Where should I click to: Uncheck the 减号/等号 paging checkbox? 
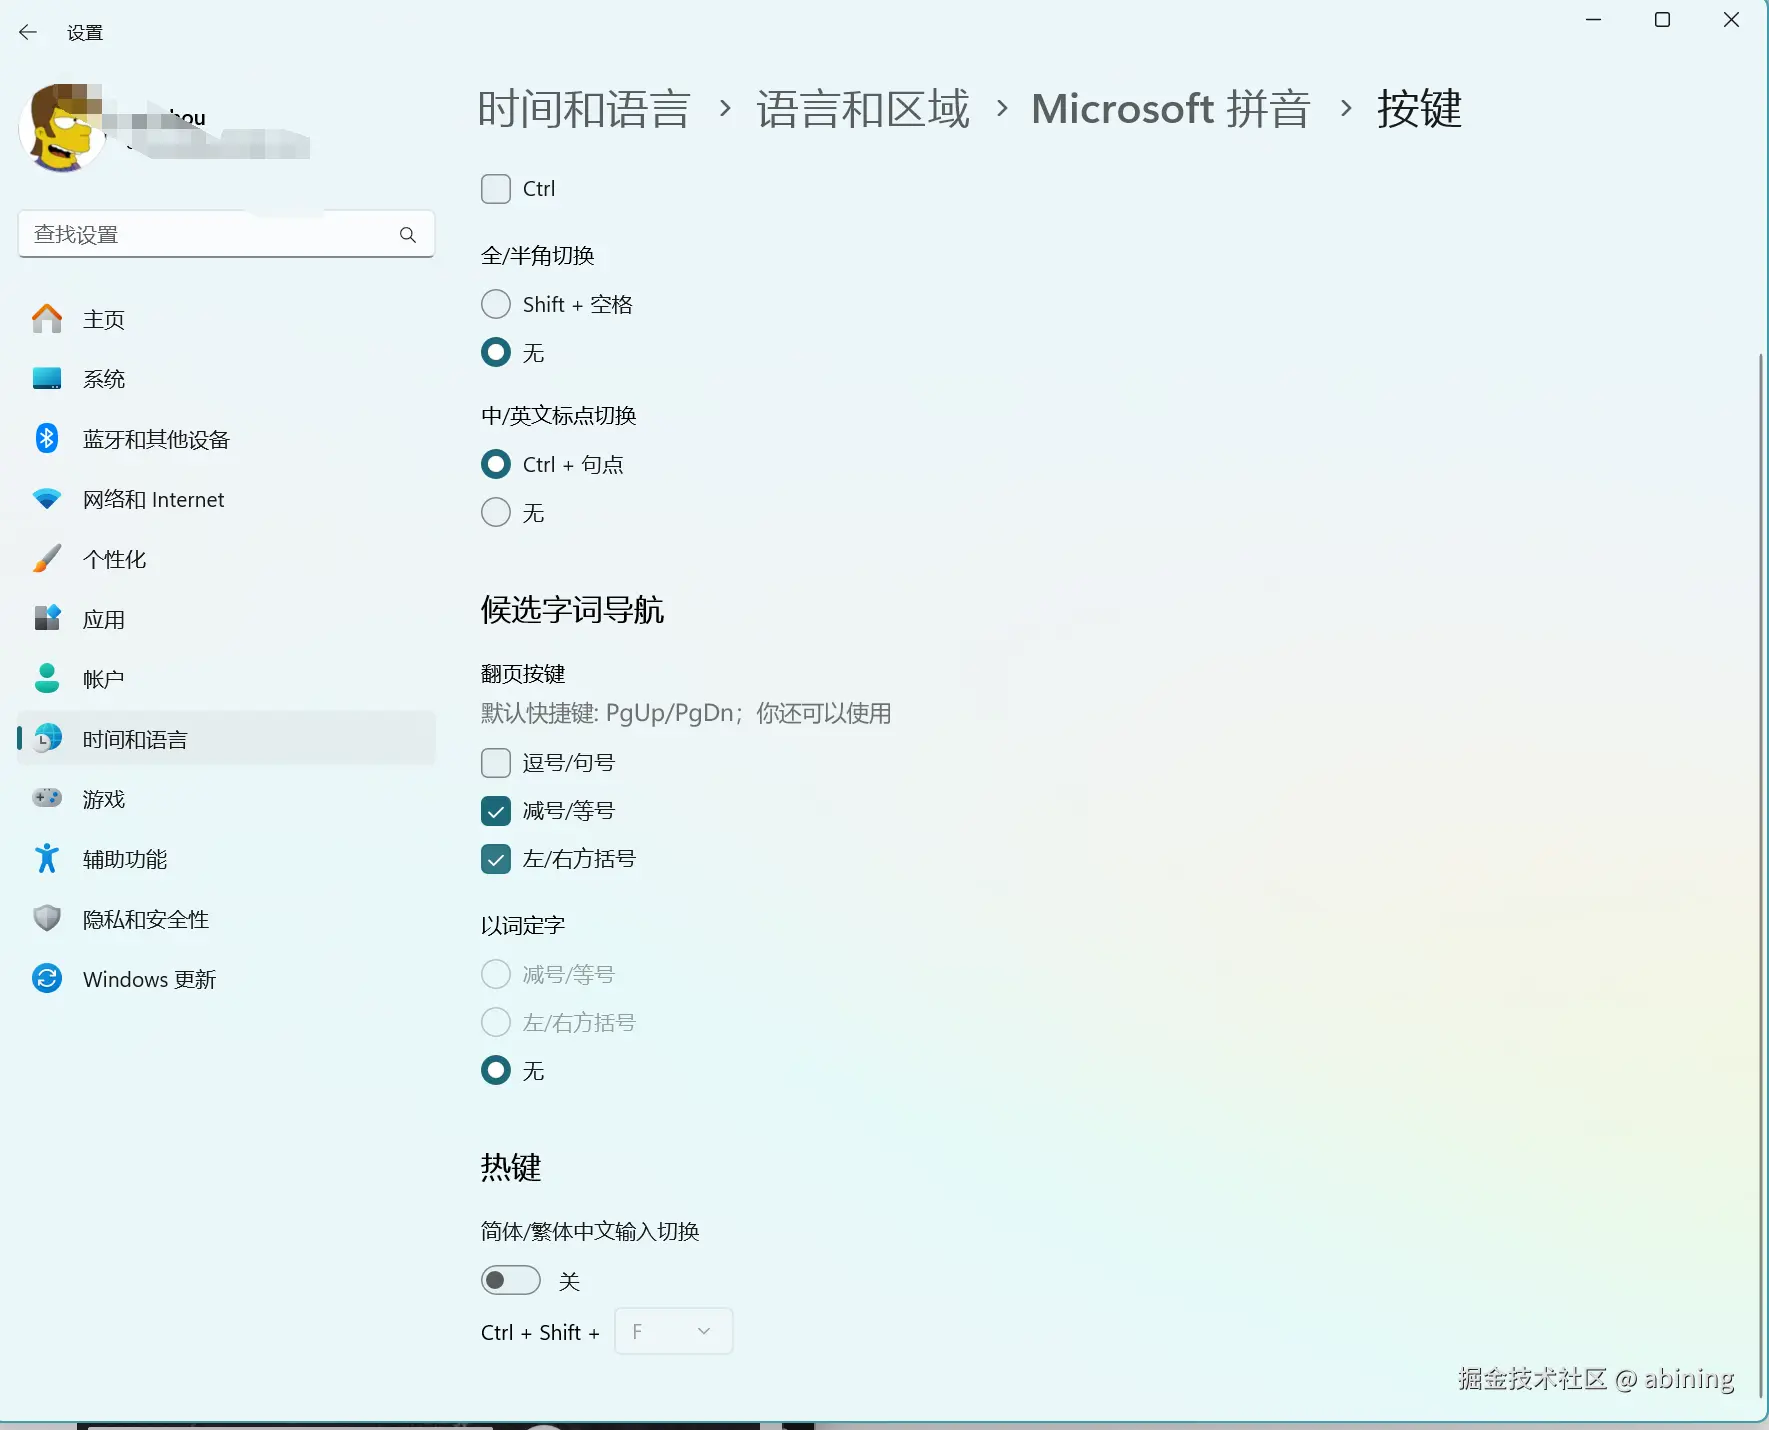[496, 810]
